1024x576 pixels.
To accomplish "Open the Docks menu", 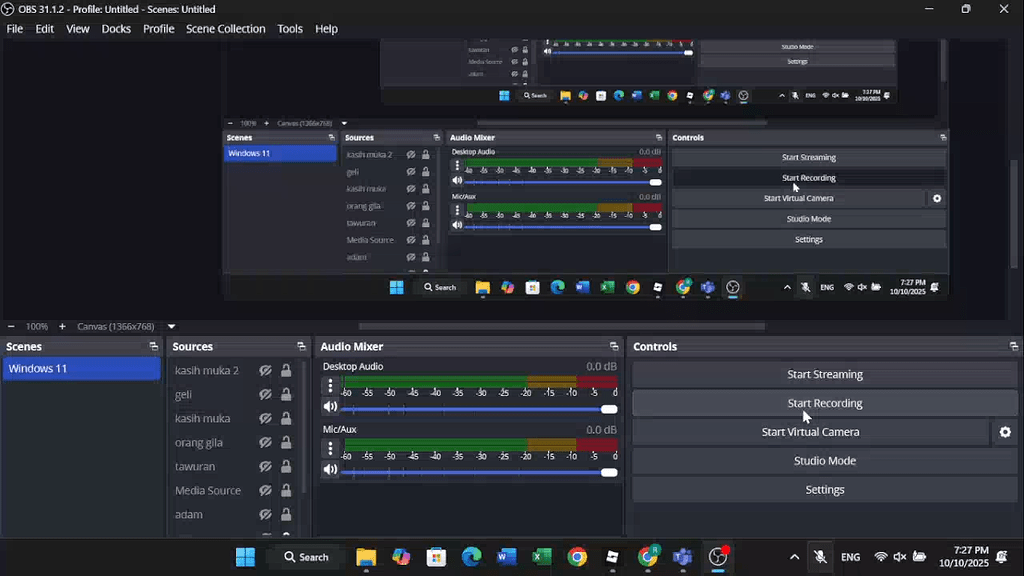I will coord(116,29).
